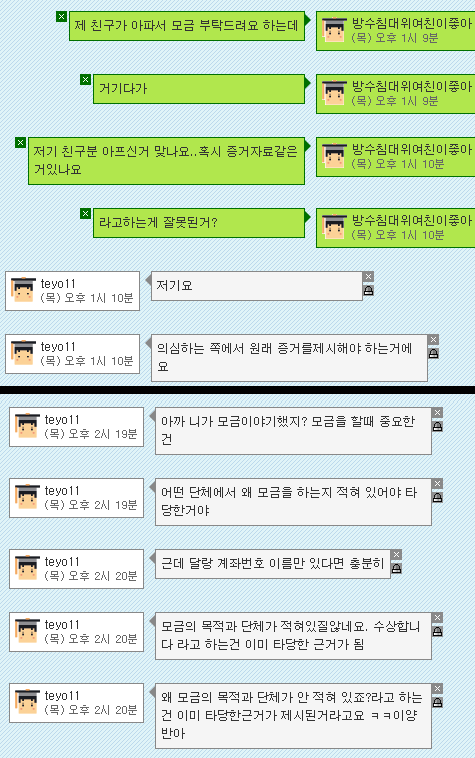Report the last message ending "이양반아"

(437, 702)
